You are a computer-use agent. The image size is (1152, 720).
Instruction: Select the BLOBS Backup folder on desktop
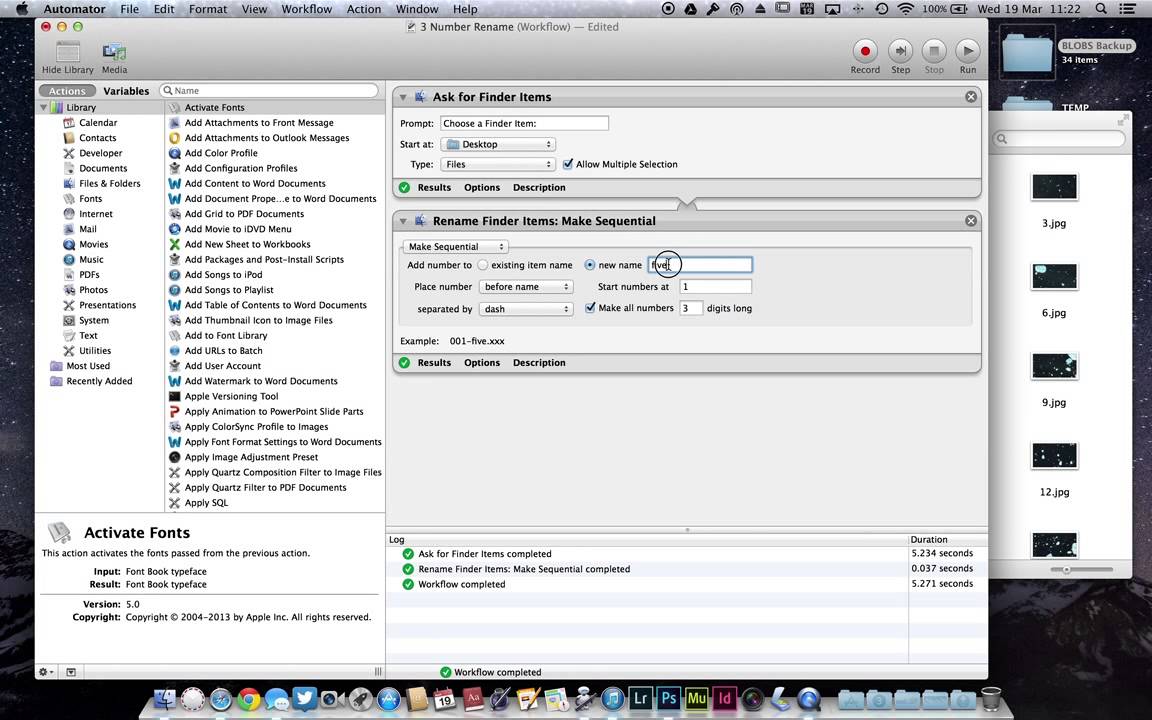(x=1028, y=51)
